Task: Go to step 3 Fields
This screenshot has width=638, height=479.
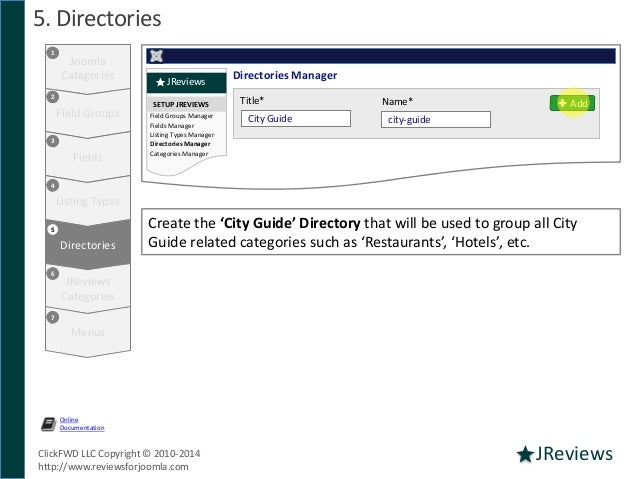Action: [88, 157]
